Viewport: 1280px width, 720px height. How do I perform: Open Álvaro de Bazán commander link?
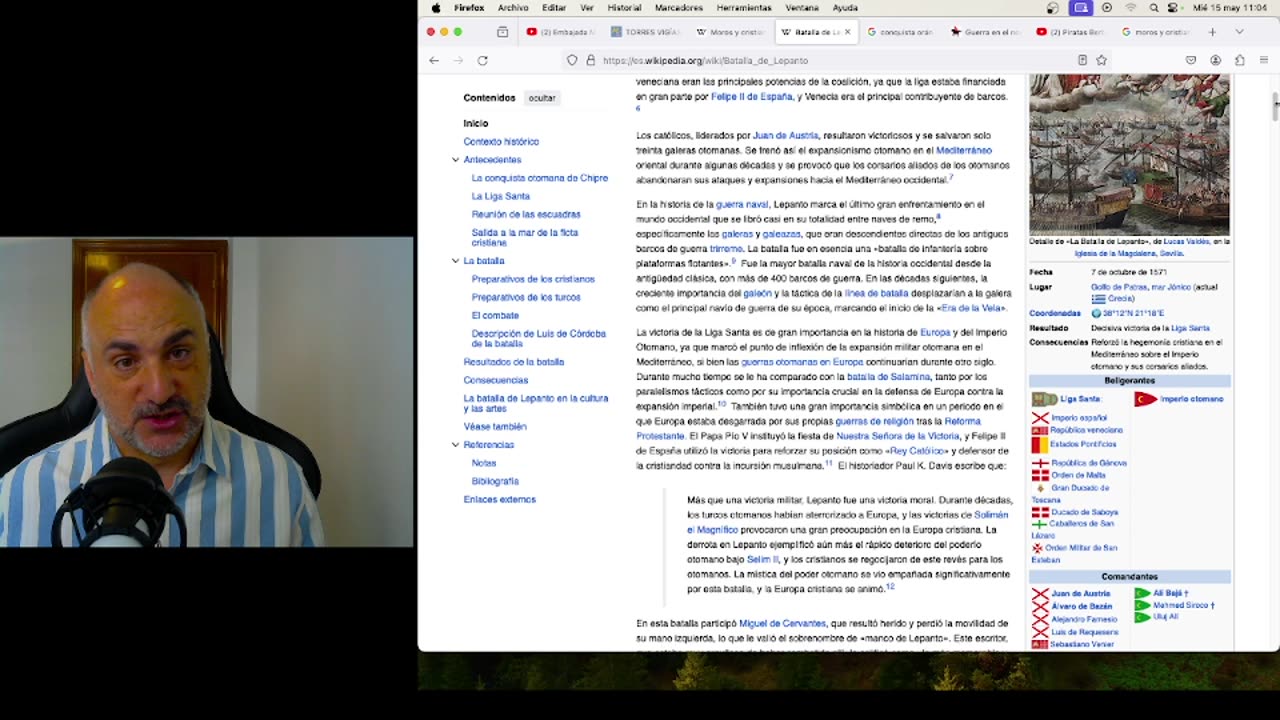[1081, 606]
